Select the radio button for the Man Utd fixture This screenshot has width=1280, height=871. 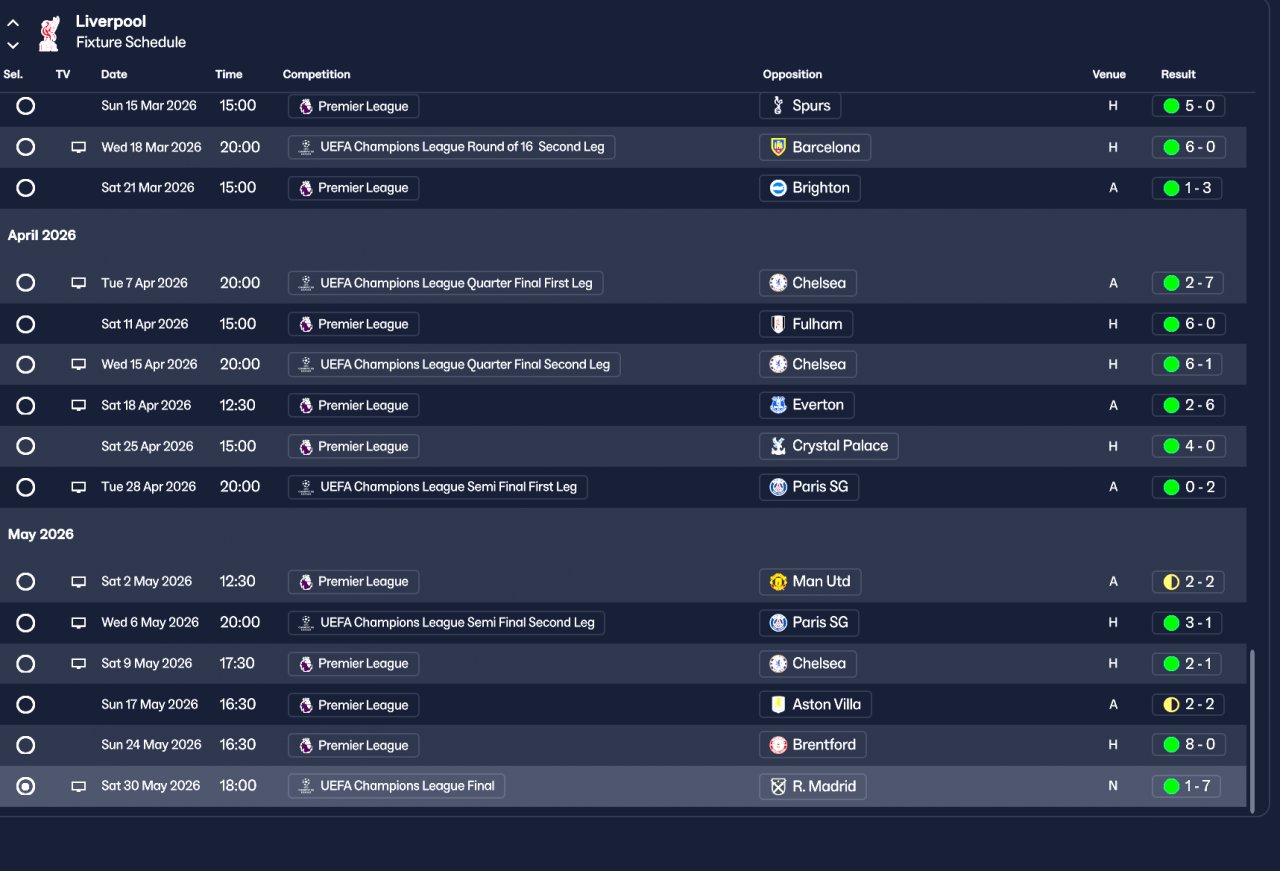click(x=26, y=582)
